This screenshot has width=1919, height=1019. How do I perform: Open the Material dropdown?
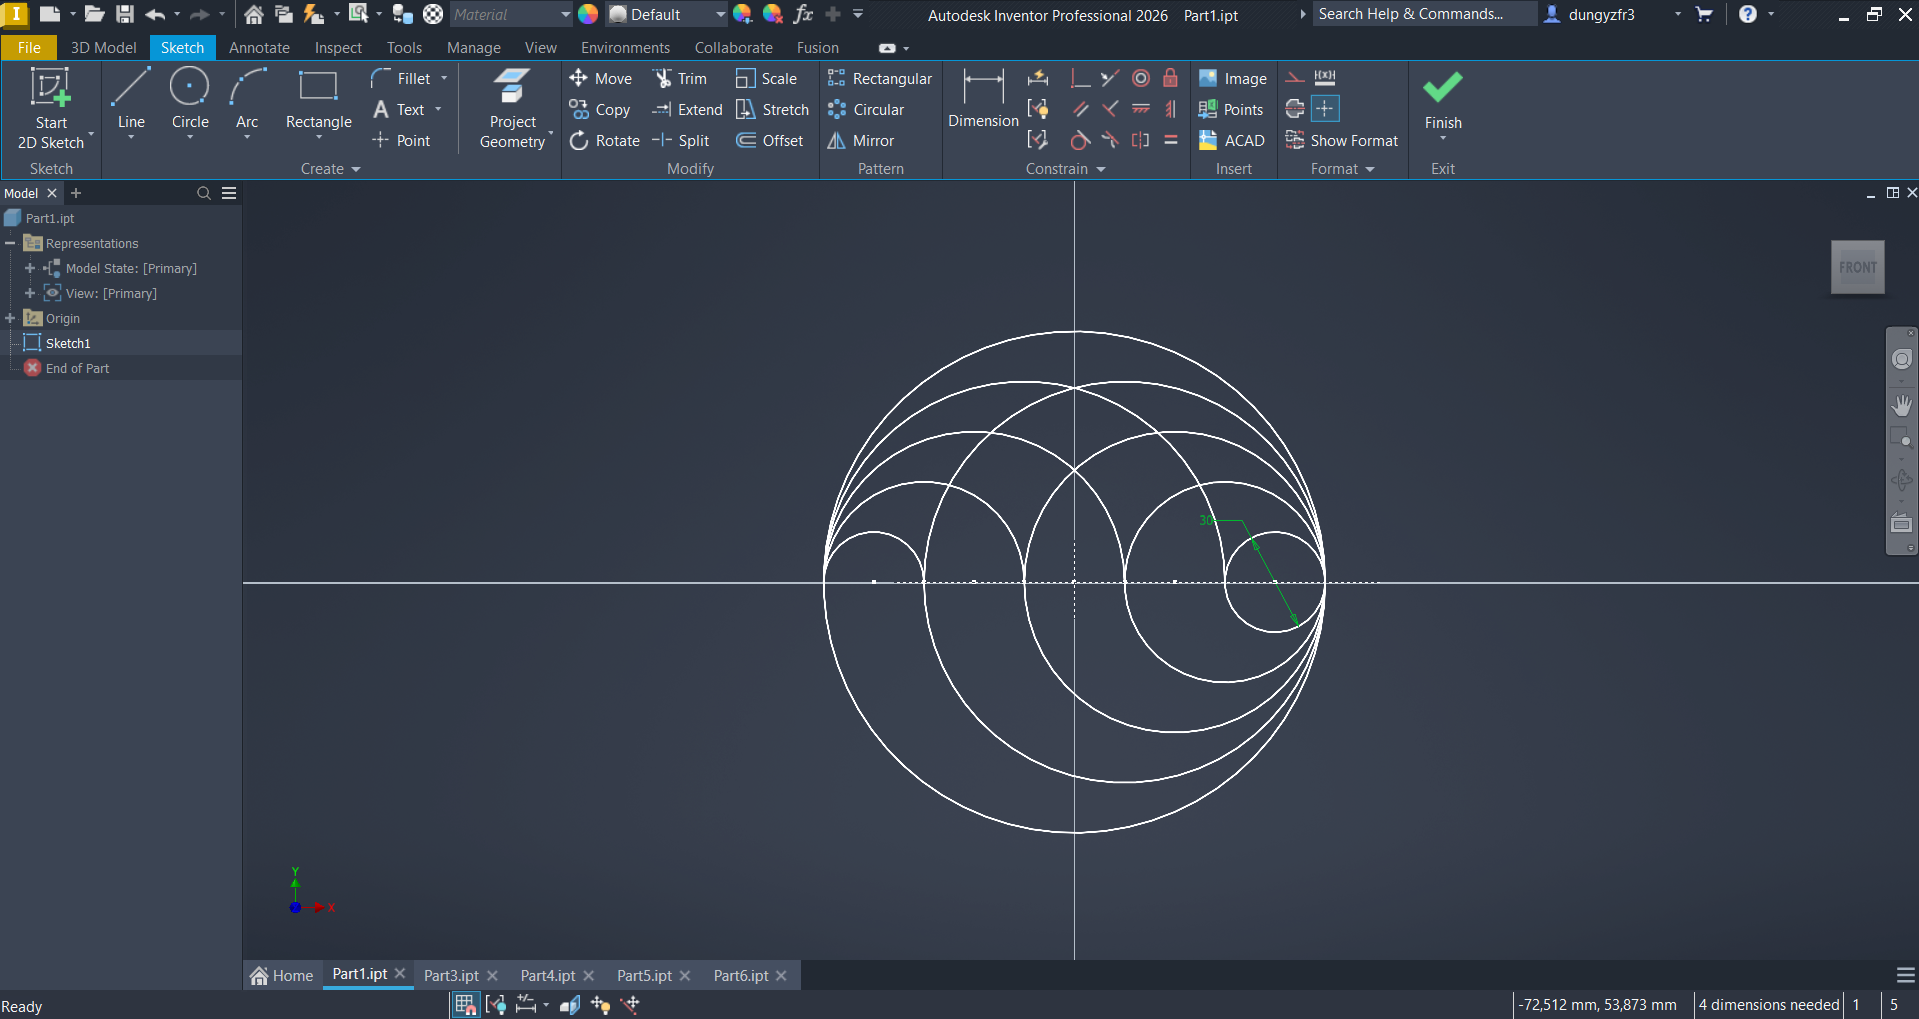tap(565, 15)
